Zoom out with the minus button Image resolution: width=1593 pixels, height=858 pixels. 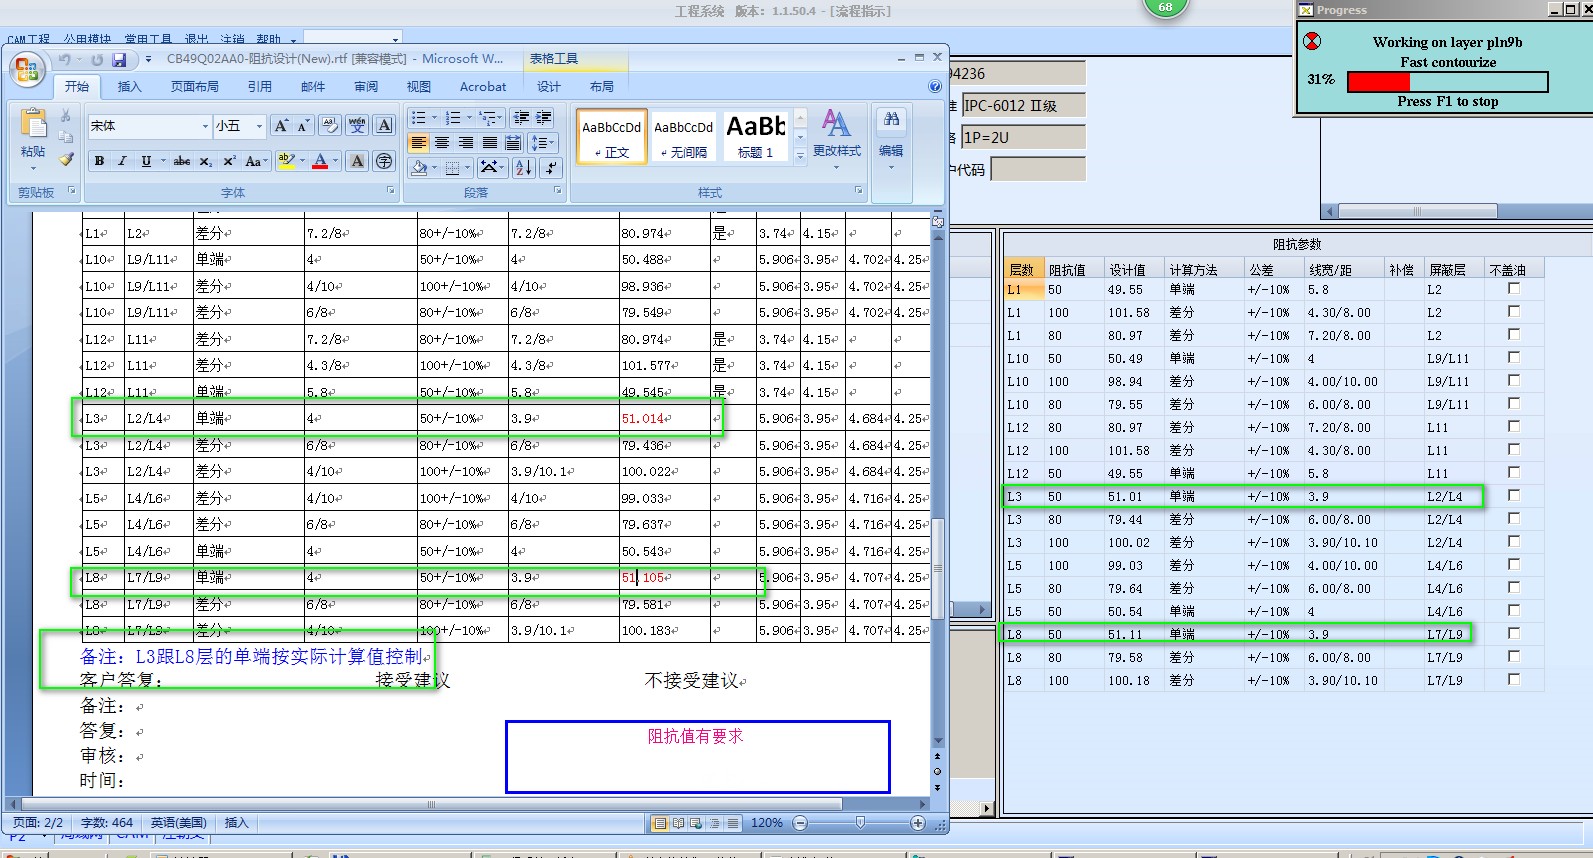(x=800, y=823)
